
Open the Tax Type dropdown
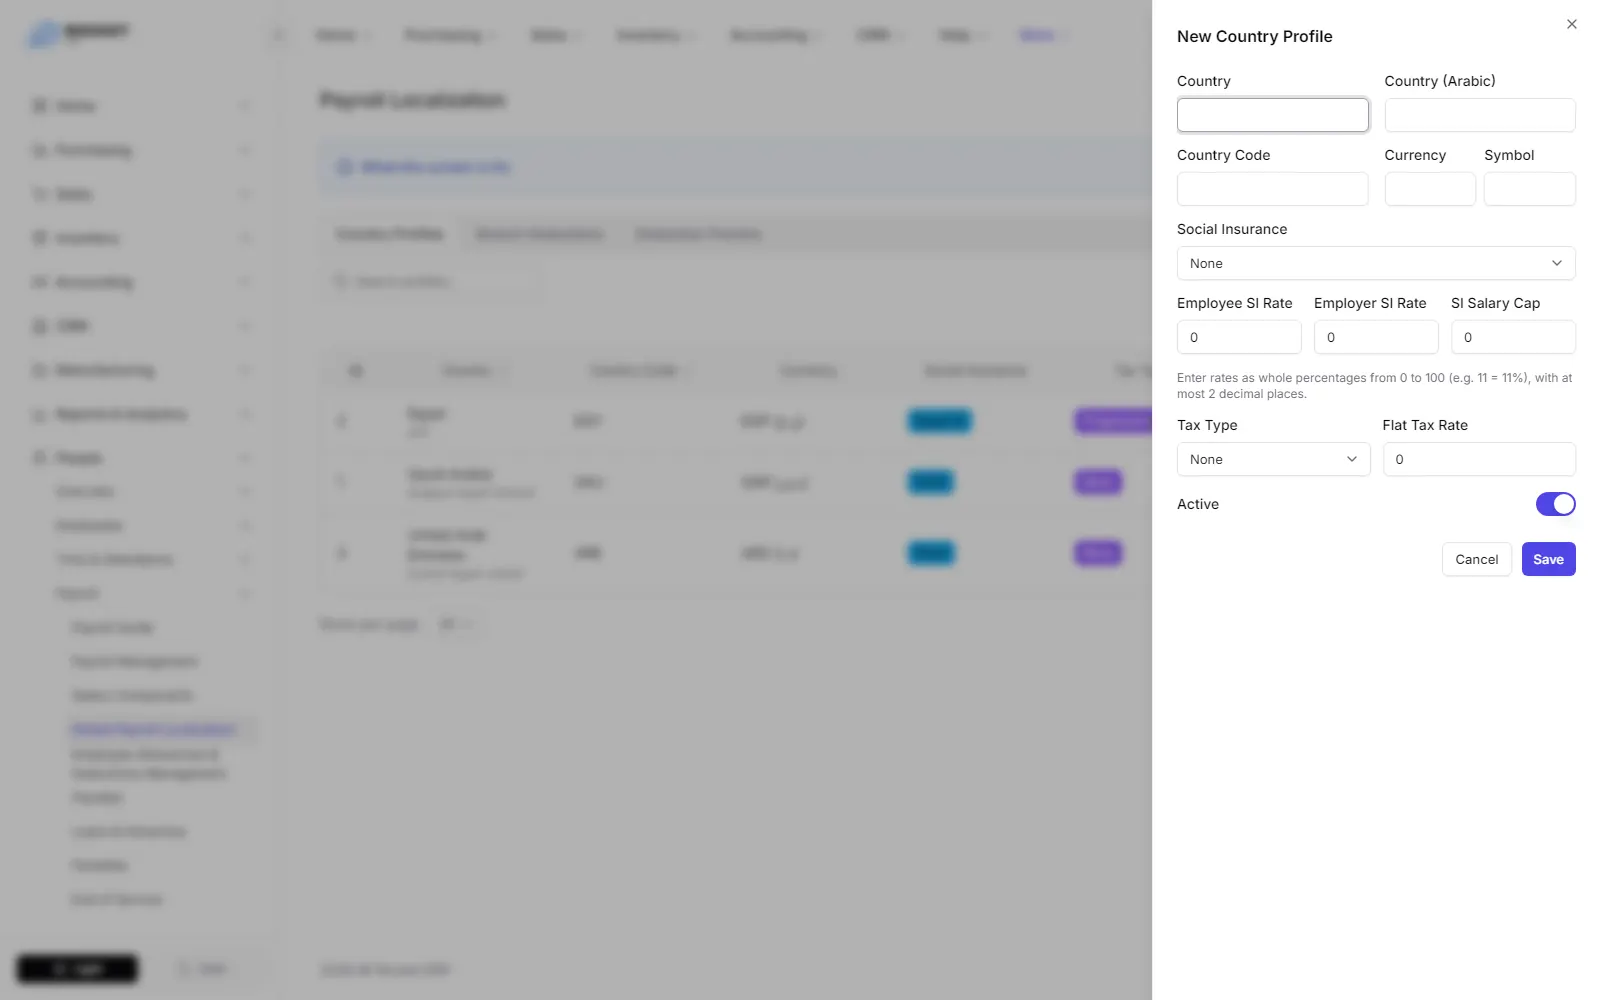point(1273,459)
